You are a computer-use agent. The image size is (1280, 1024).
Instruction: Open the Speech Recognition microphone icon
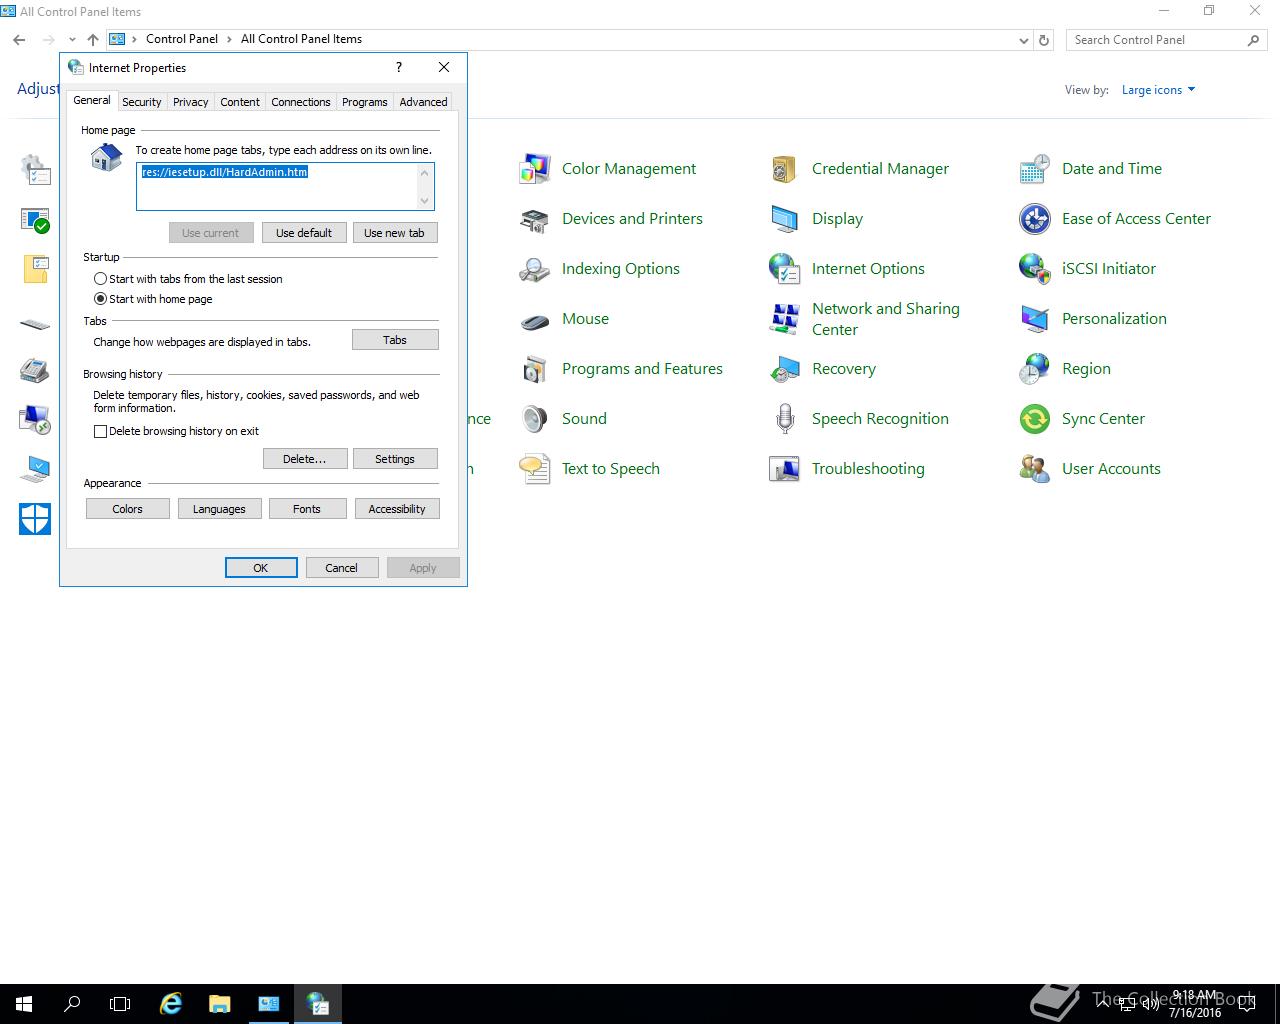coord(785,419)
